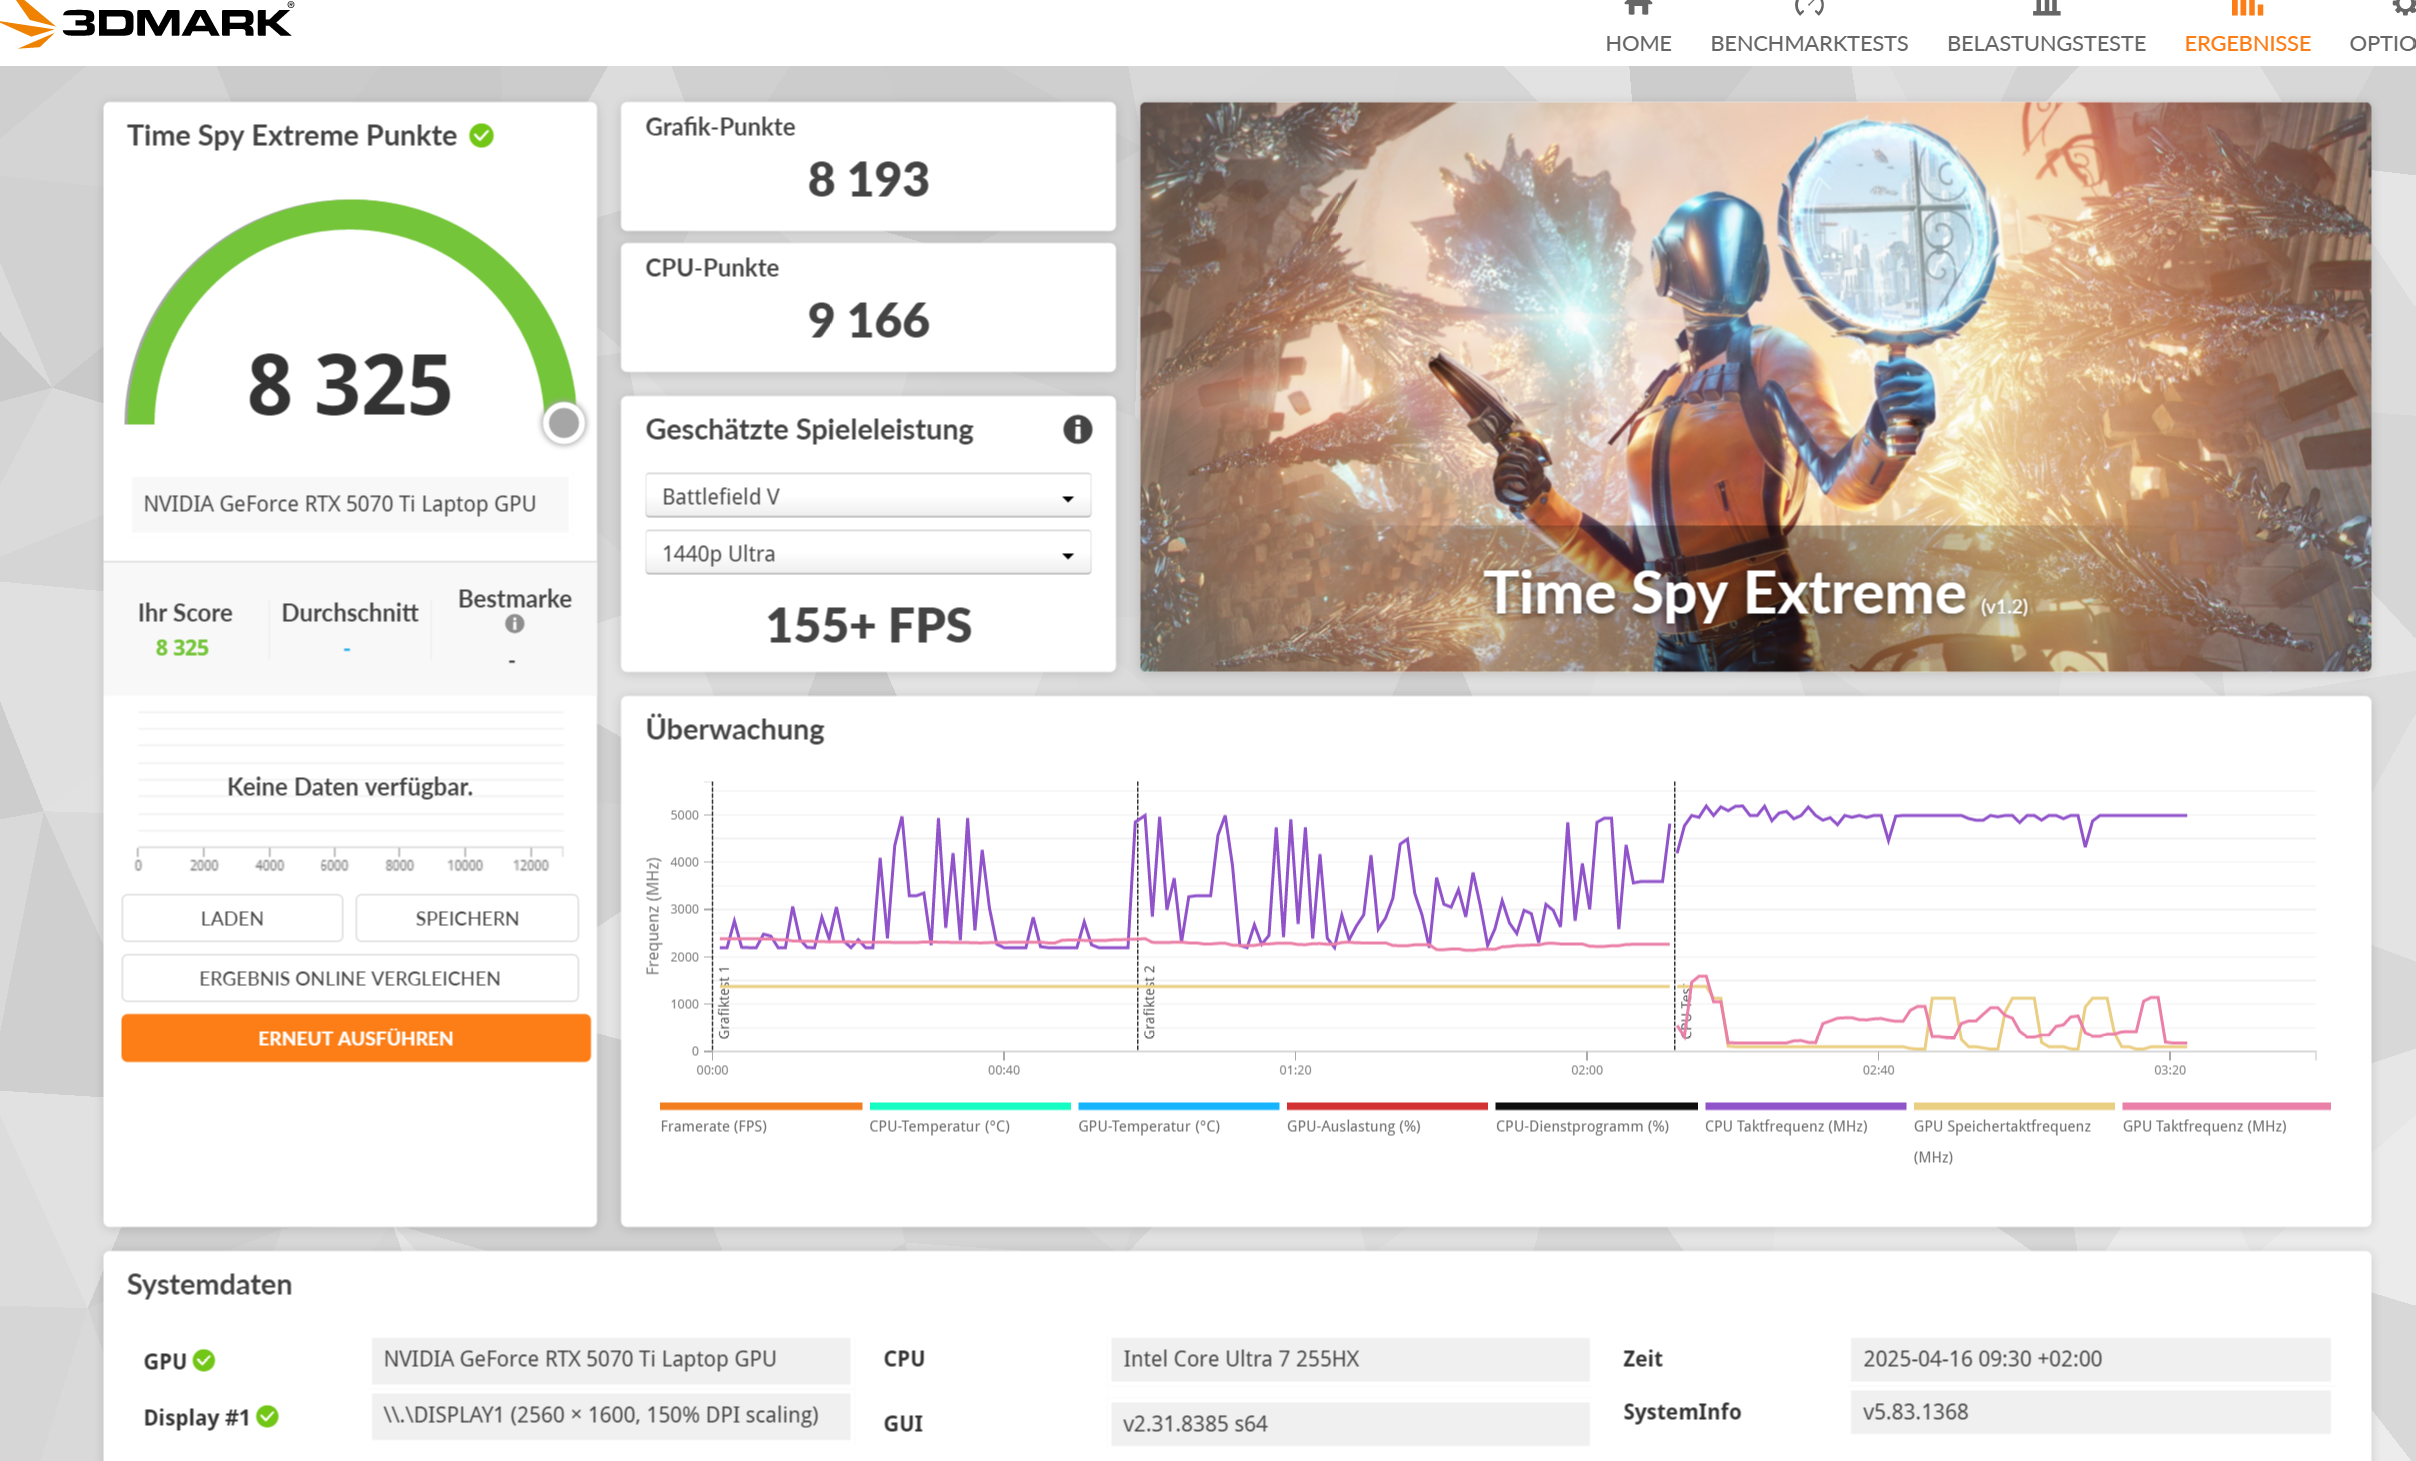Click ERGEBNIS ONLINE VERGLEICHEN button

coord(349,978)
